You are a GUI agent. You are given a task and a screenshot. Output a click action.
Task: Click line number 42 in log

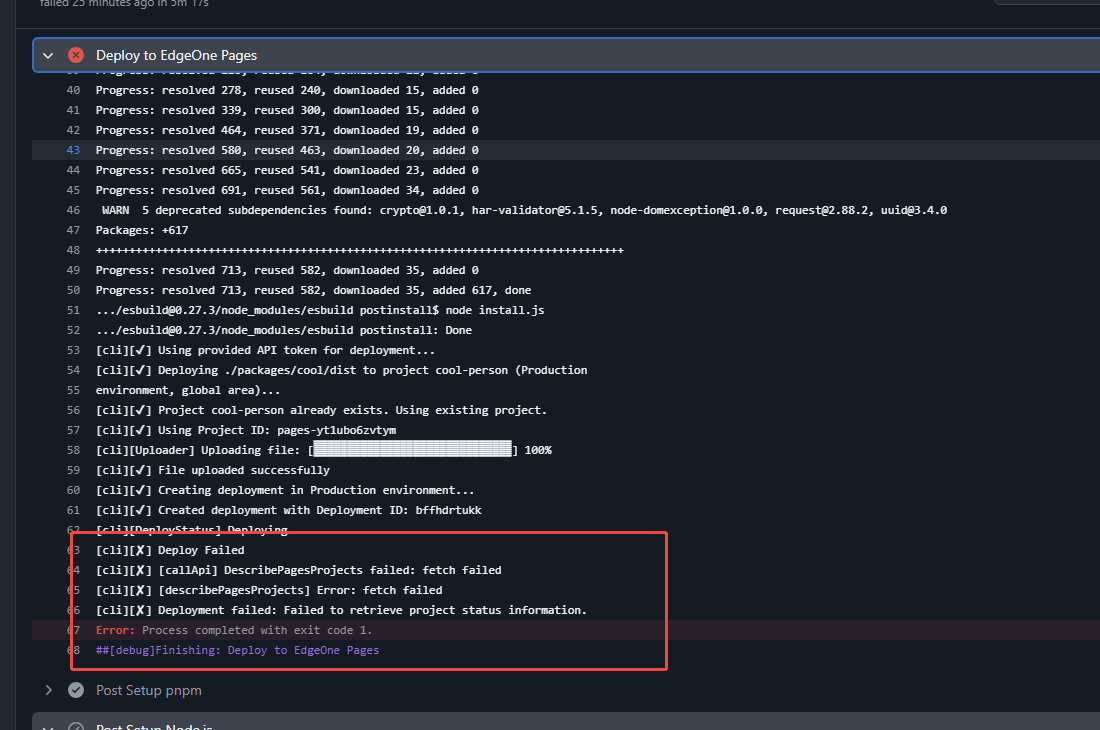tap(73, 130)
